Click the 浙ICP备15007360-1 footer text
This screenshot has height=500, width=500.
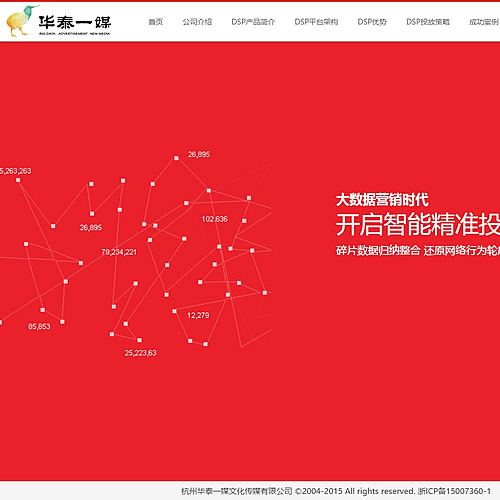tap(454, 491)
